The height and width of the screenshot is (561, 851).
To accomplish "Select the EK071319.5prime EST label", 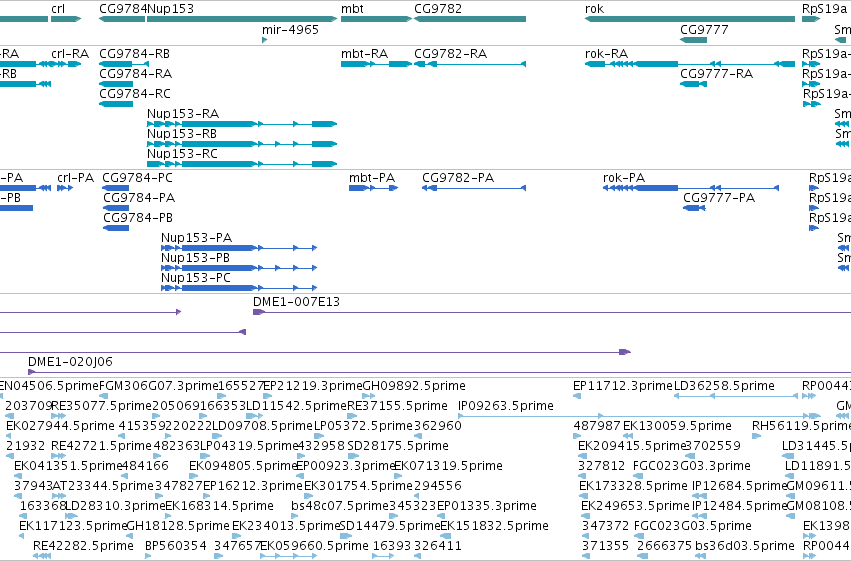I will point(448,467).
